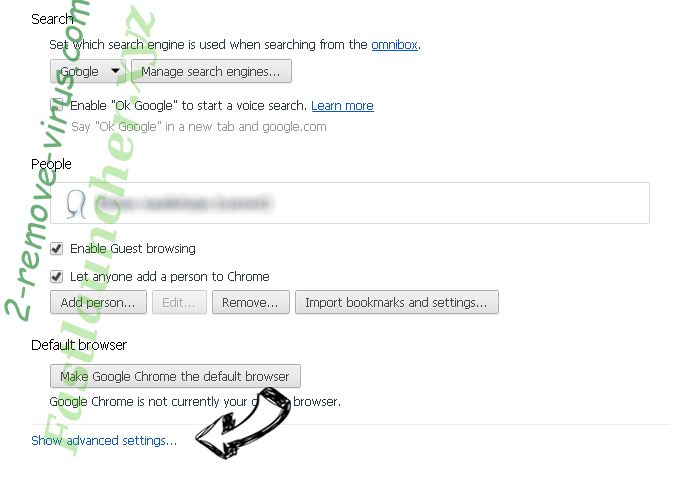Select the blurred user profile entry
The width and height of the screenshot is (674, 488).
(350, 203)
